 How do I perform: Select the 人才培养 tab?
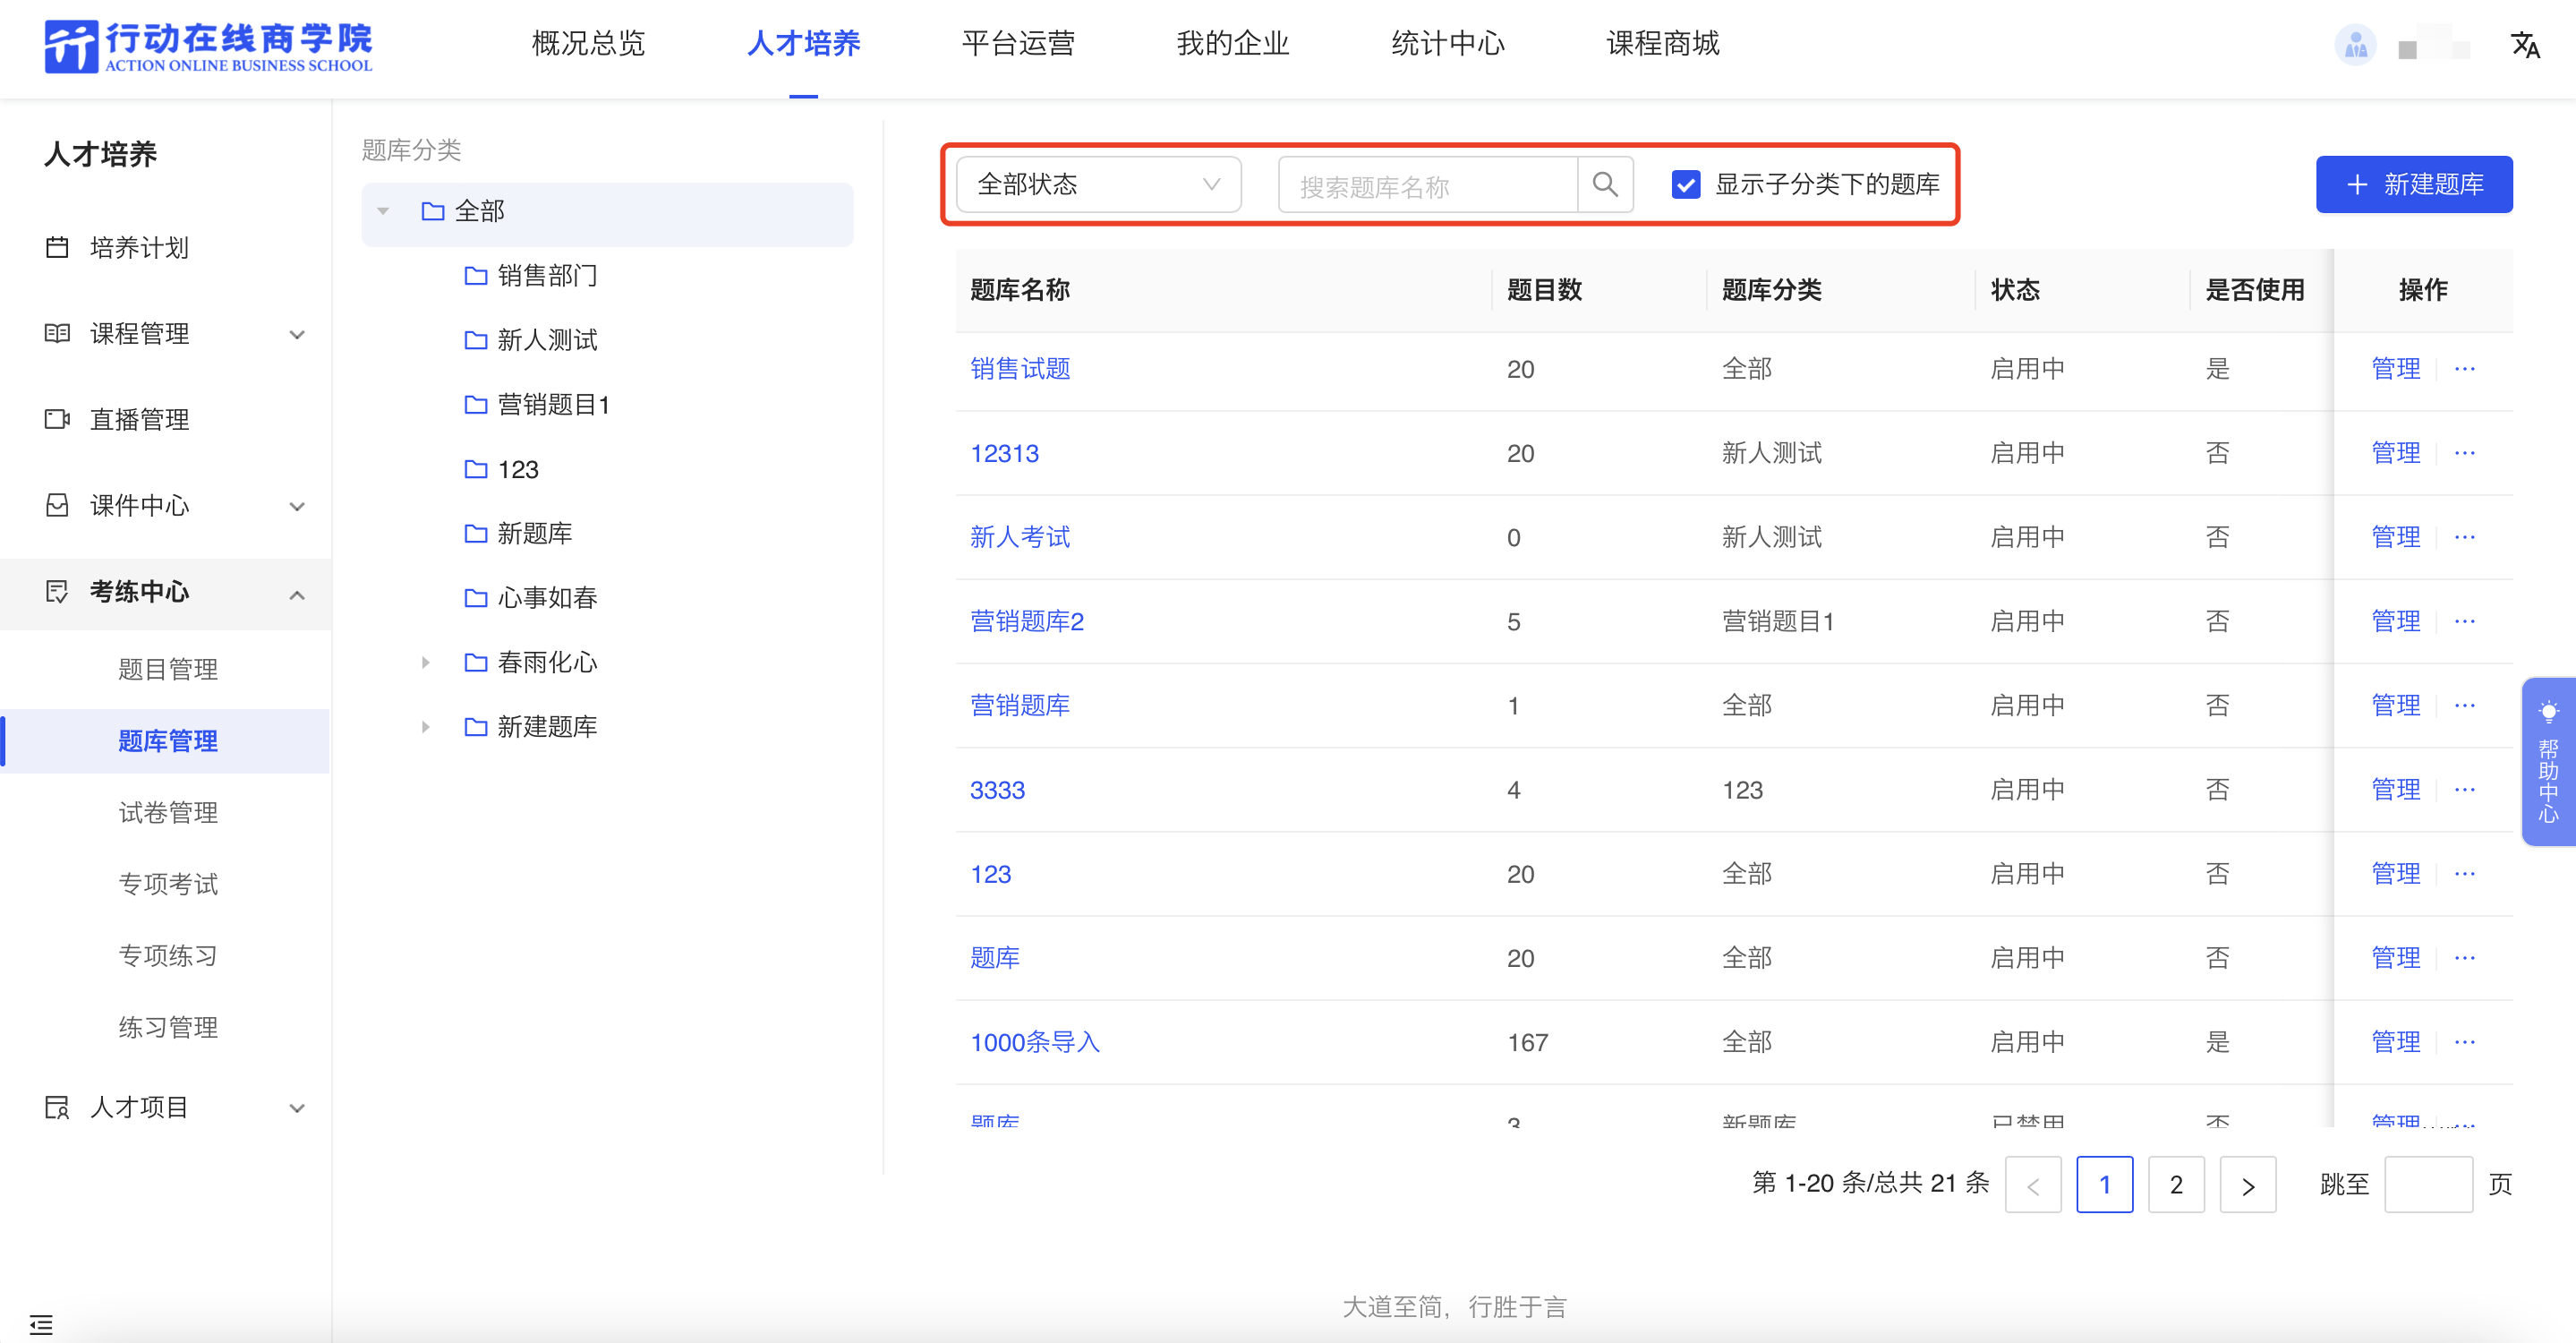point(803,44)
